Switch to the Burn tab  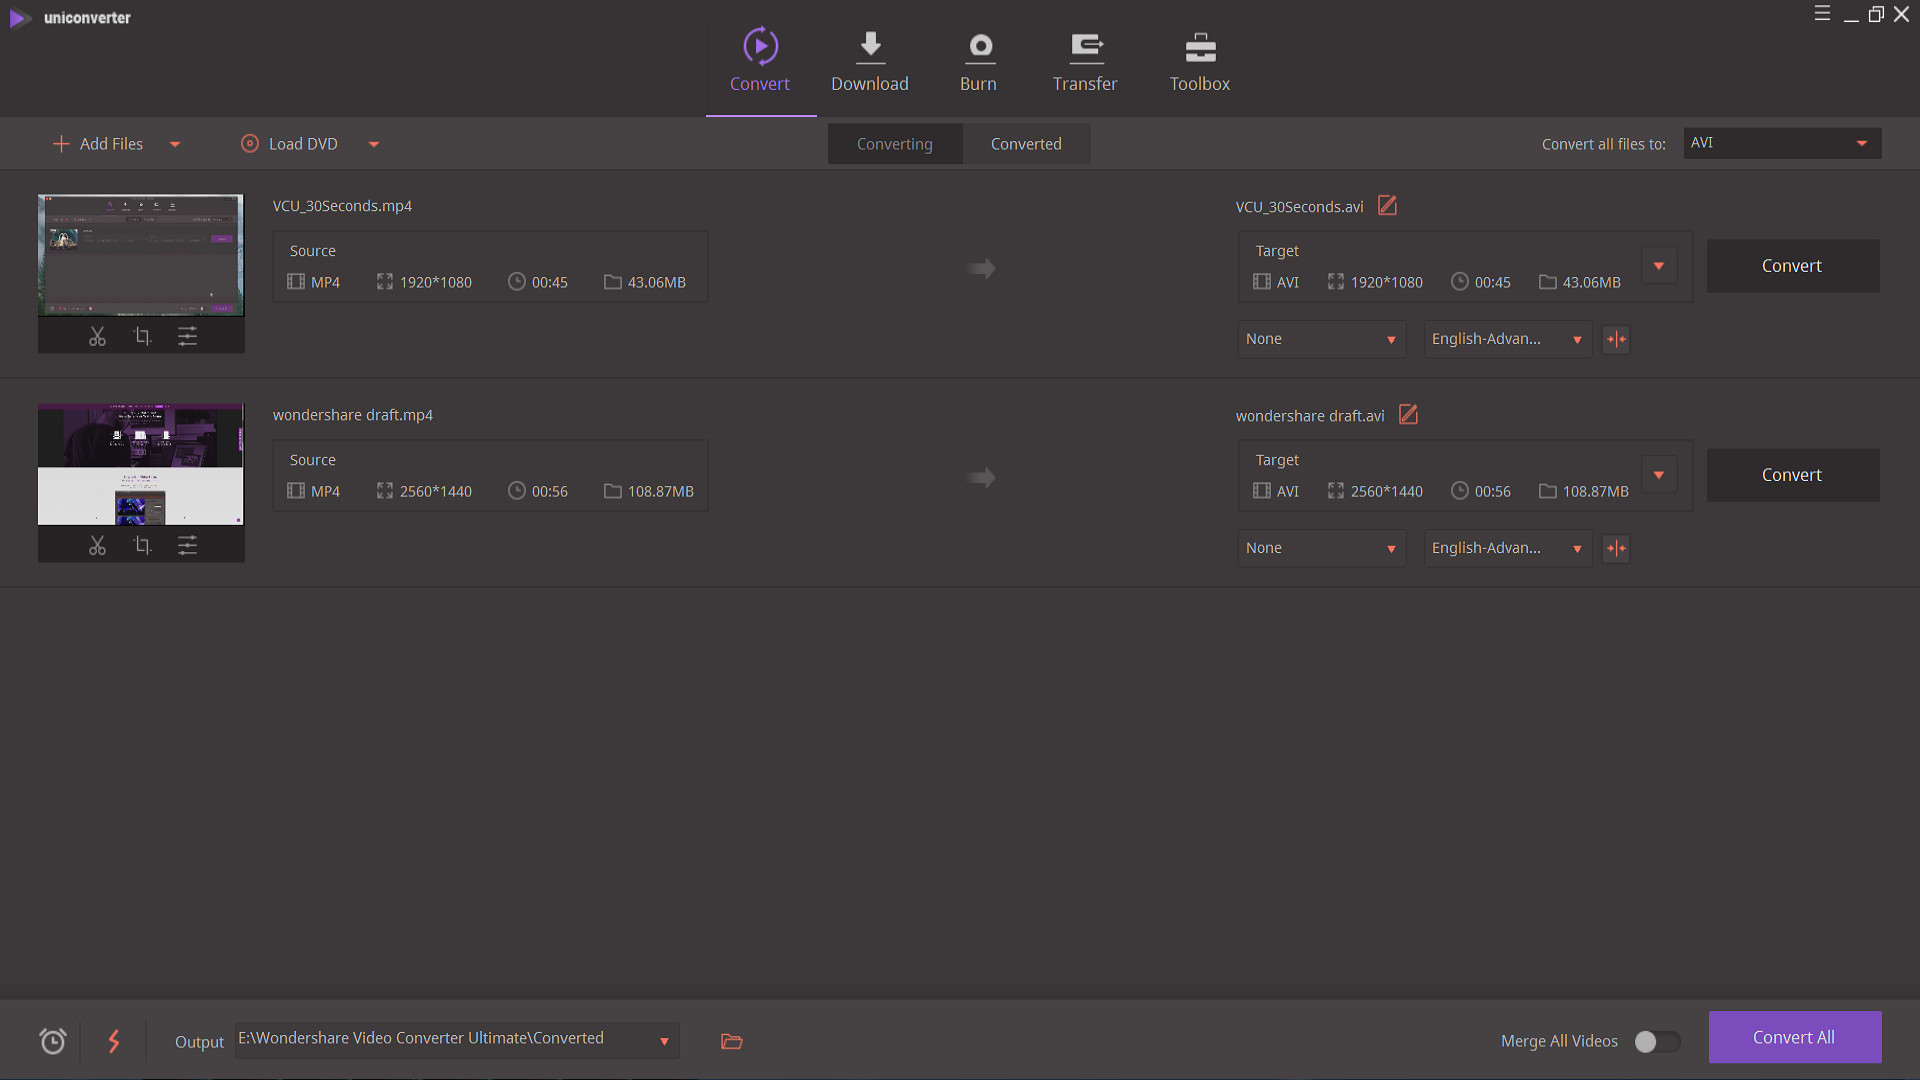pyautogui.click(x=978, y=62)
